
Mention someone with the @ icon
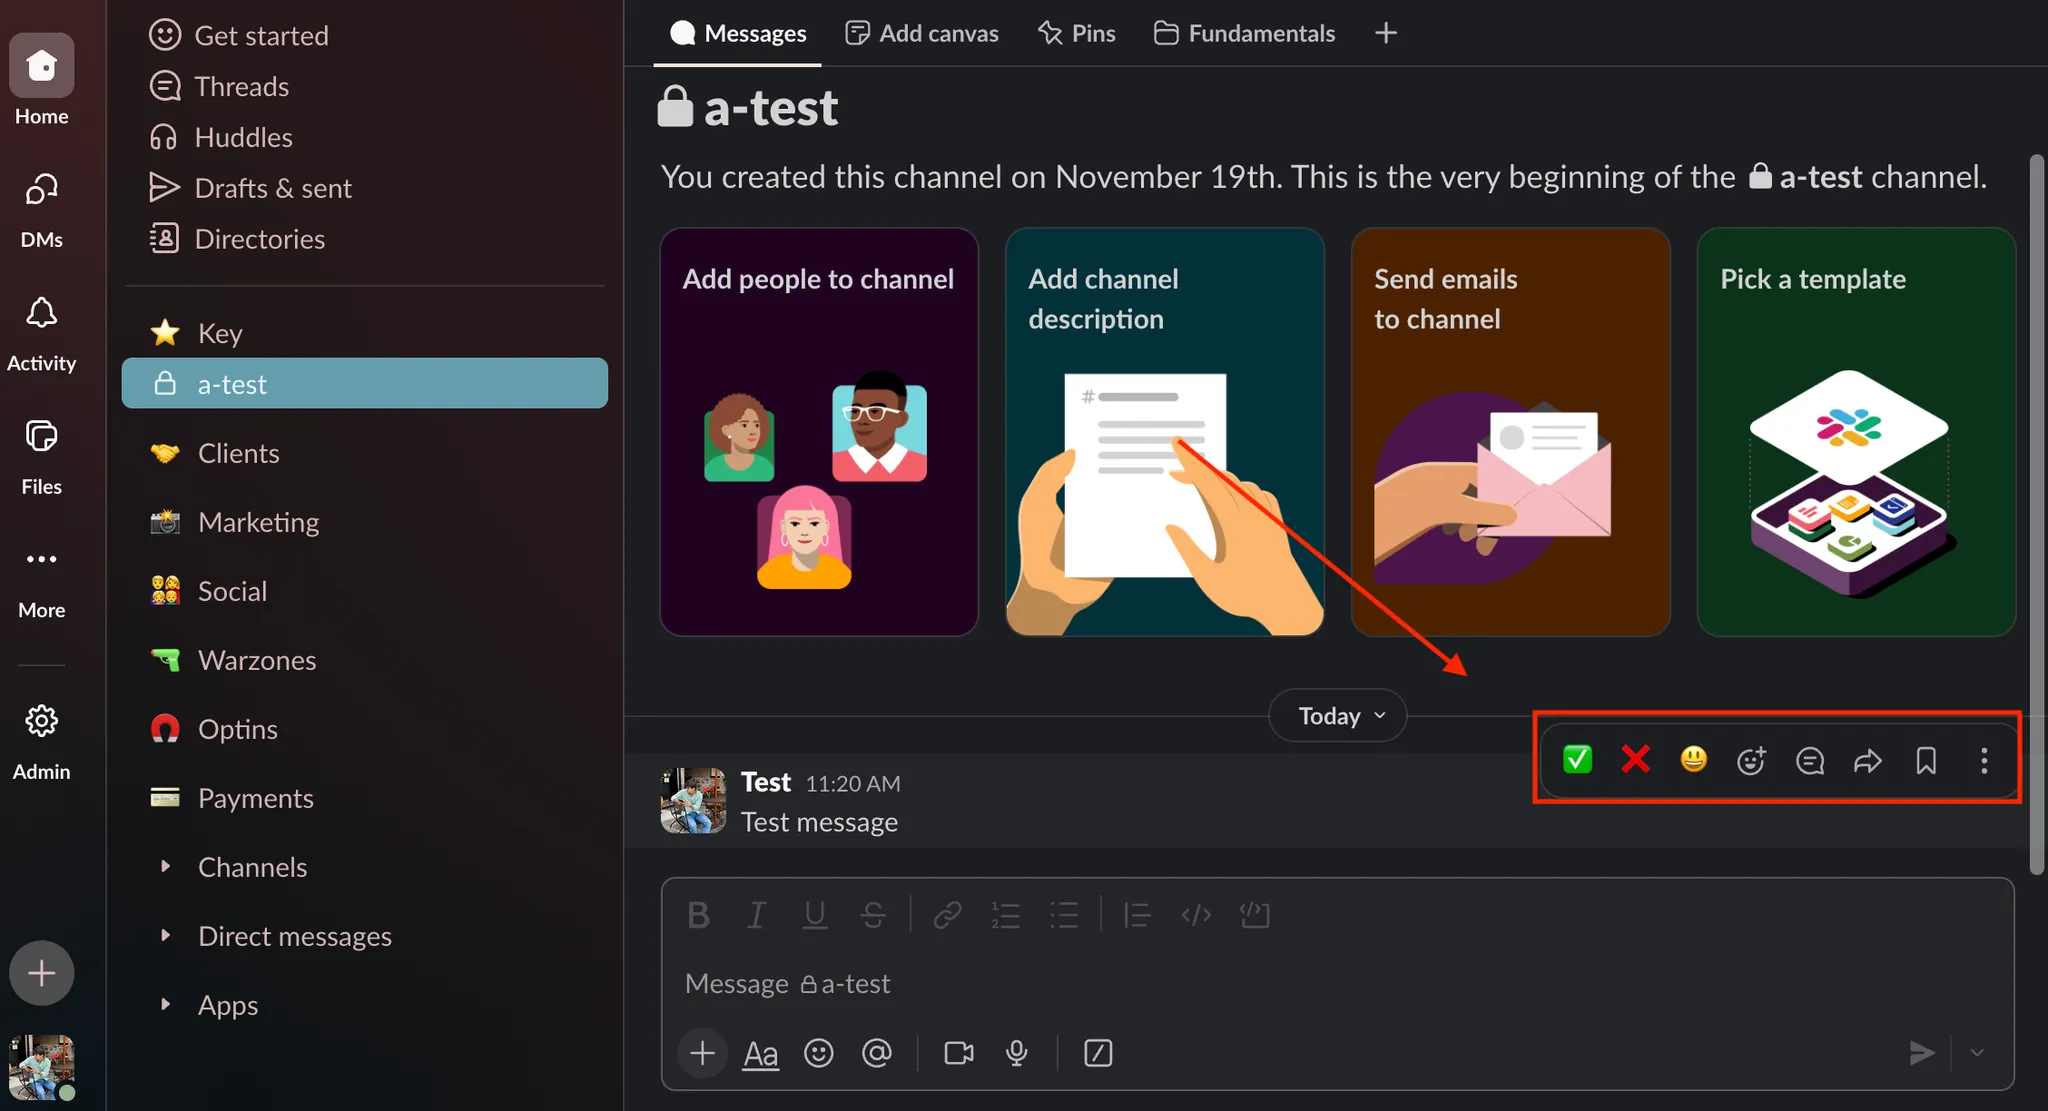pyautogui.click(x=877, y=1052)
